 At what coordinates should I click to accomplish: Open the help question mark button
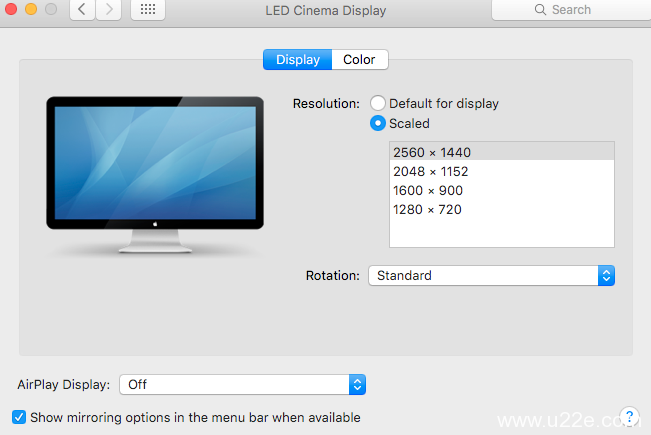[x=629, y=416]
